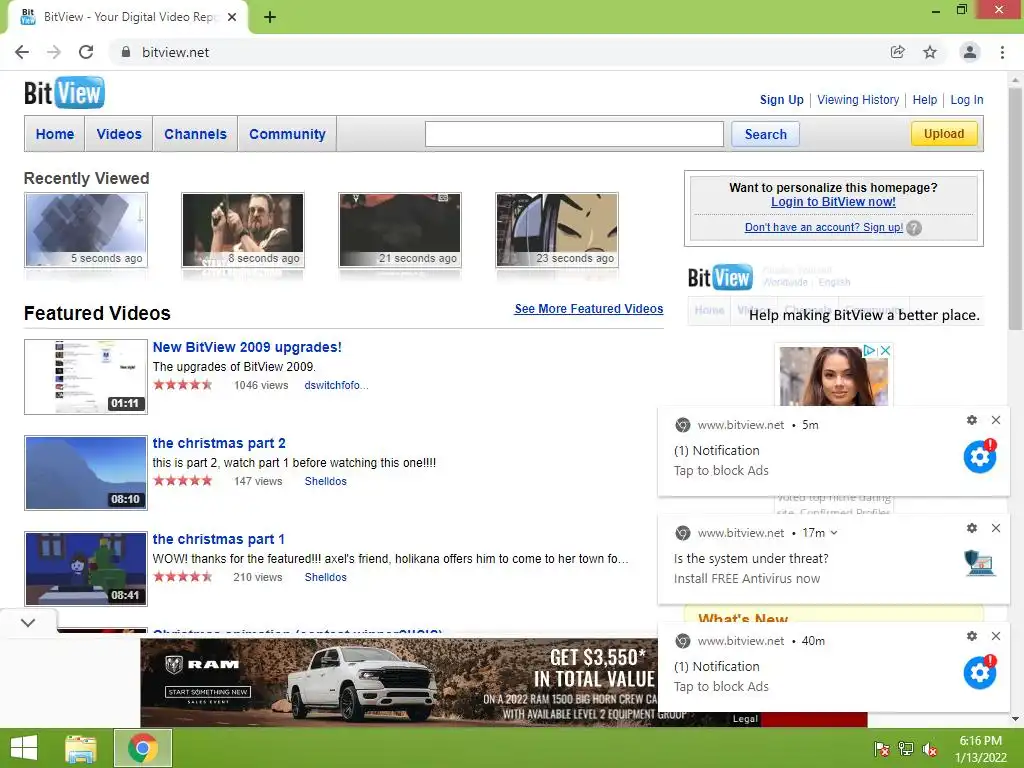Open the Windows Start button
Image resolution: width=1024 pixels, height=768 pixels.
click(24, 748)
